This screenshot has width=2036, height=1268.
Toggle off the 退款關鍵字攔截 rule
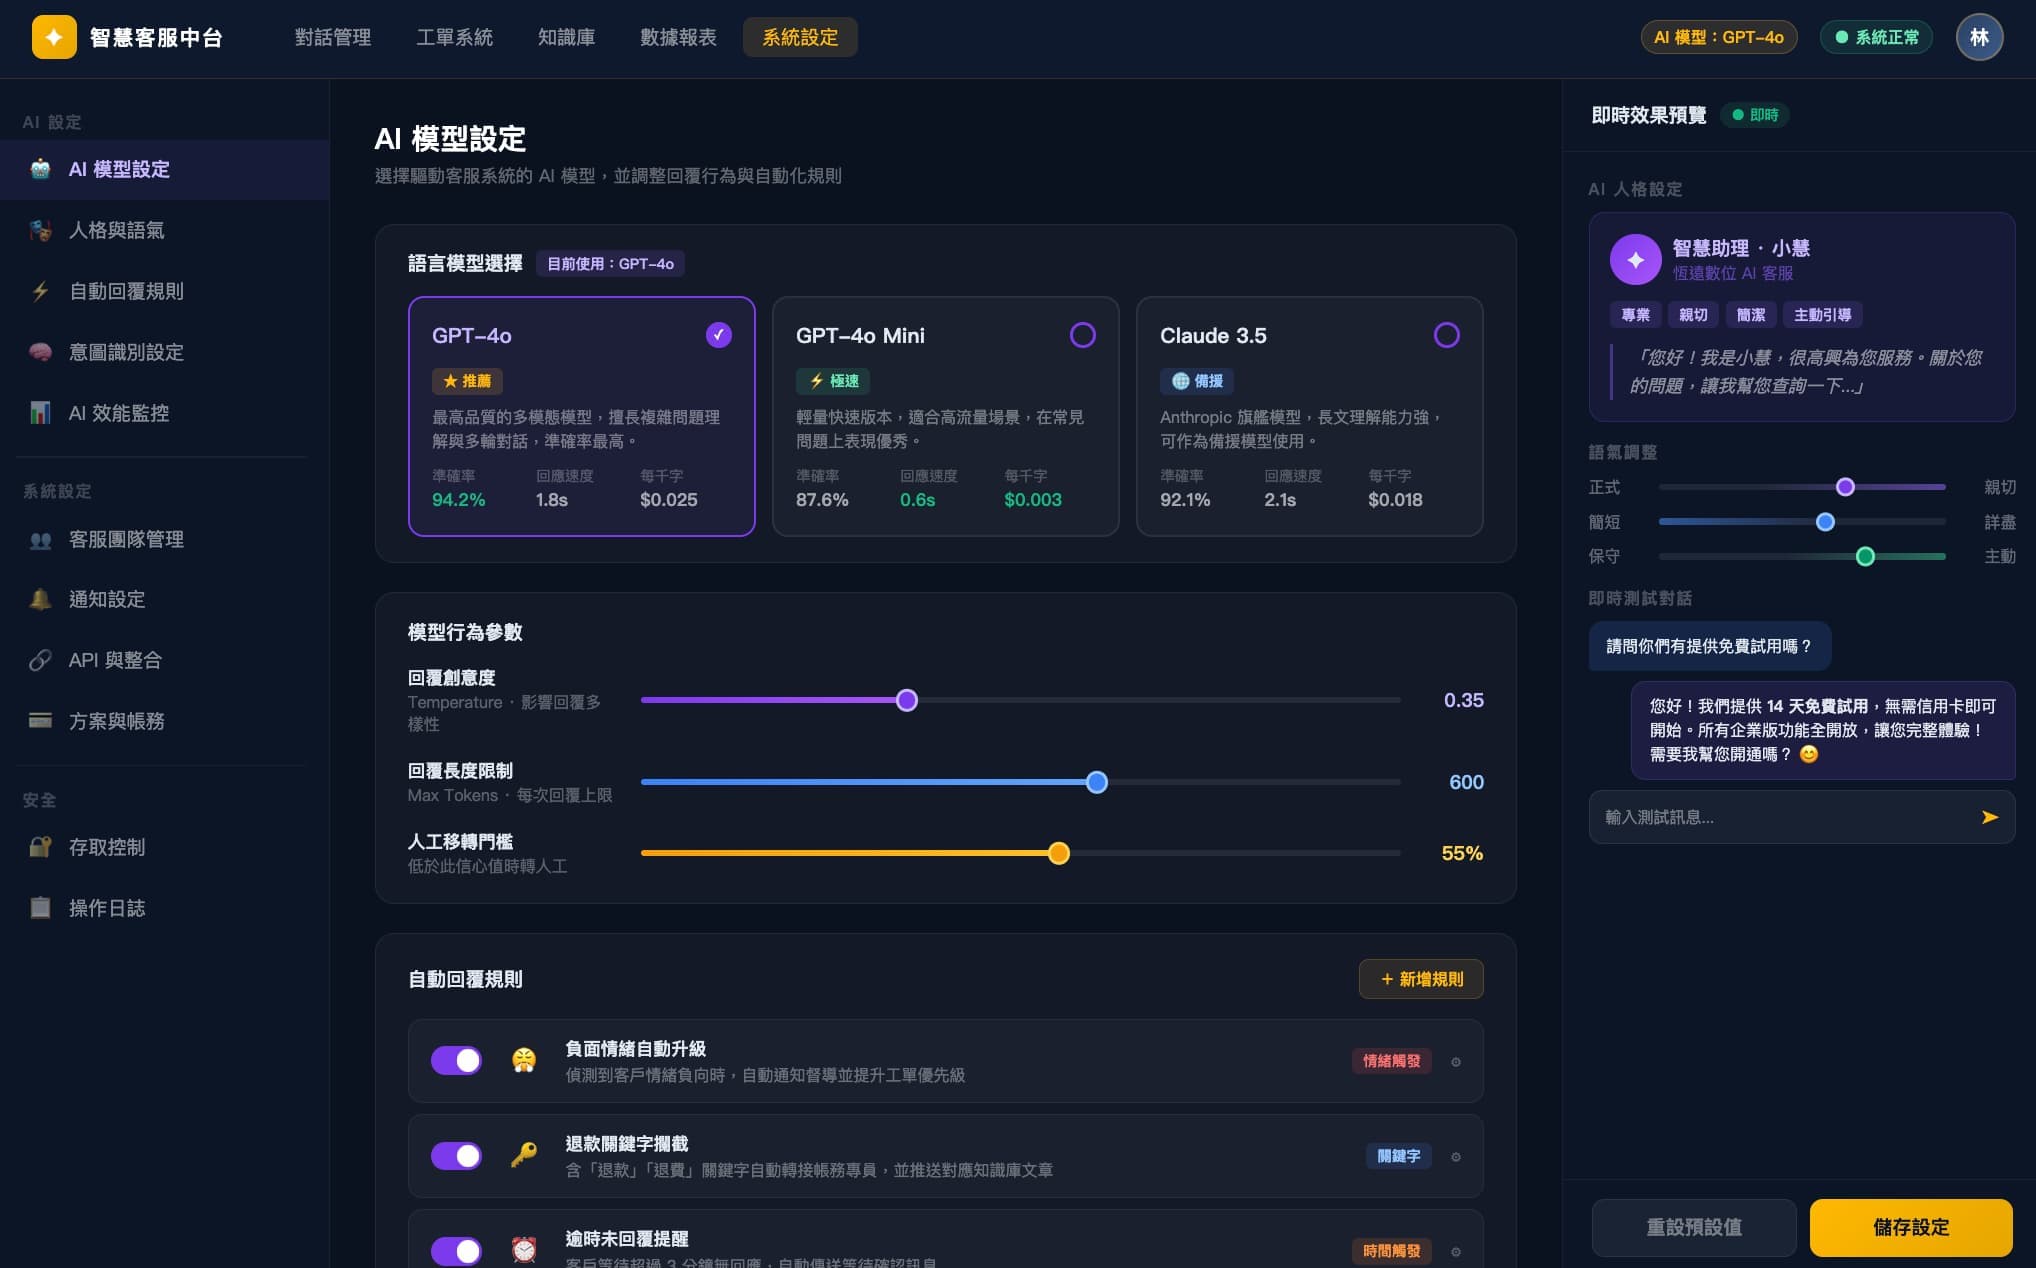click(456, 1156)
